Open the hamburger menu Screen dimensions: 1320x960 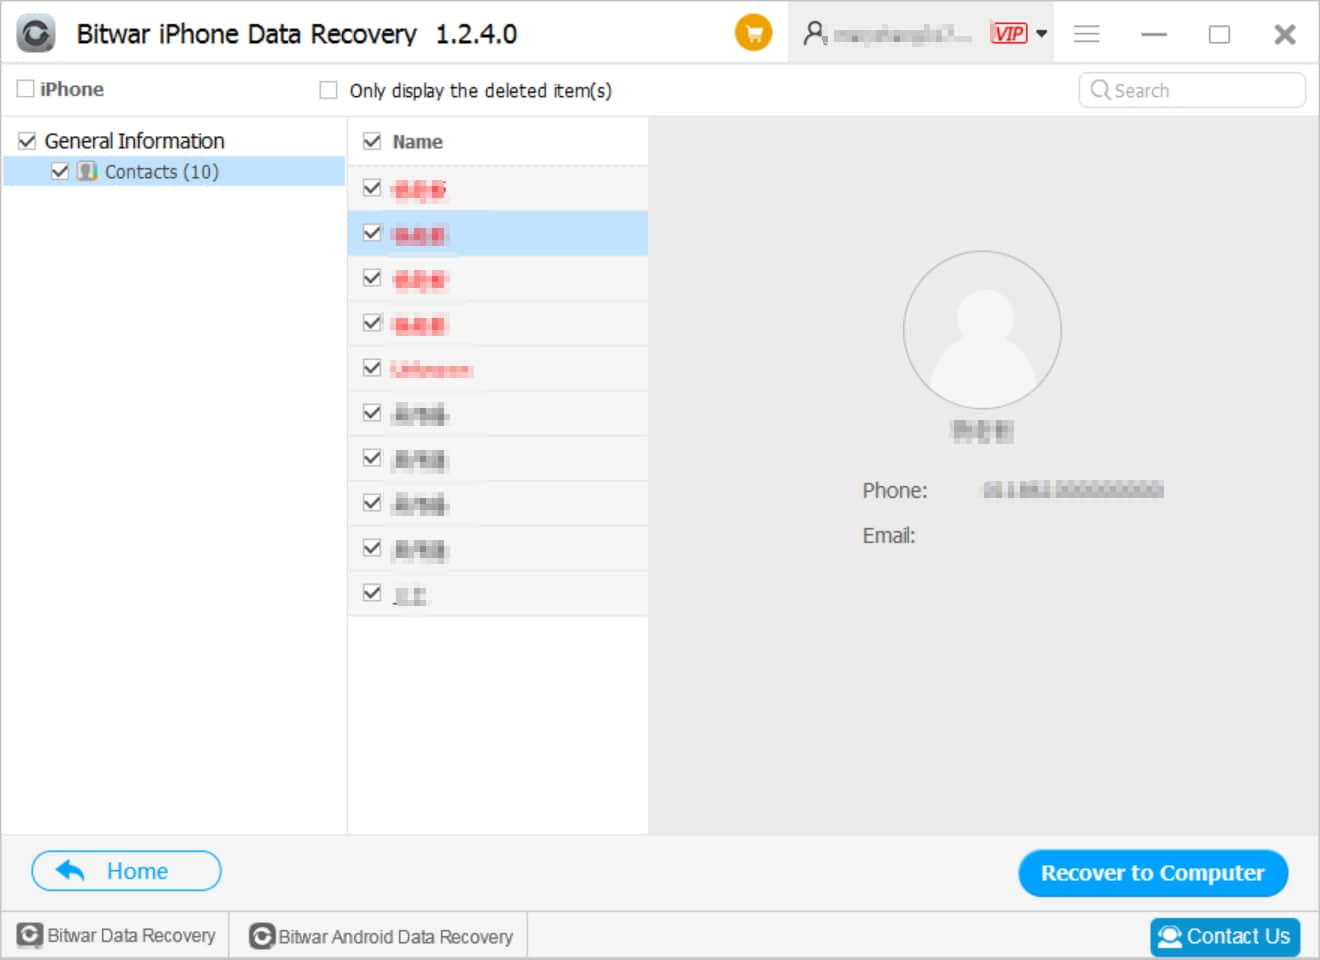[1087, 34]
